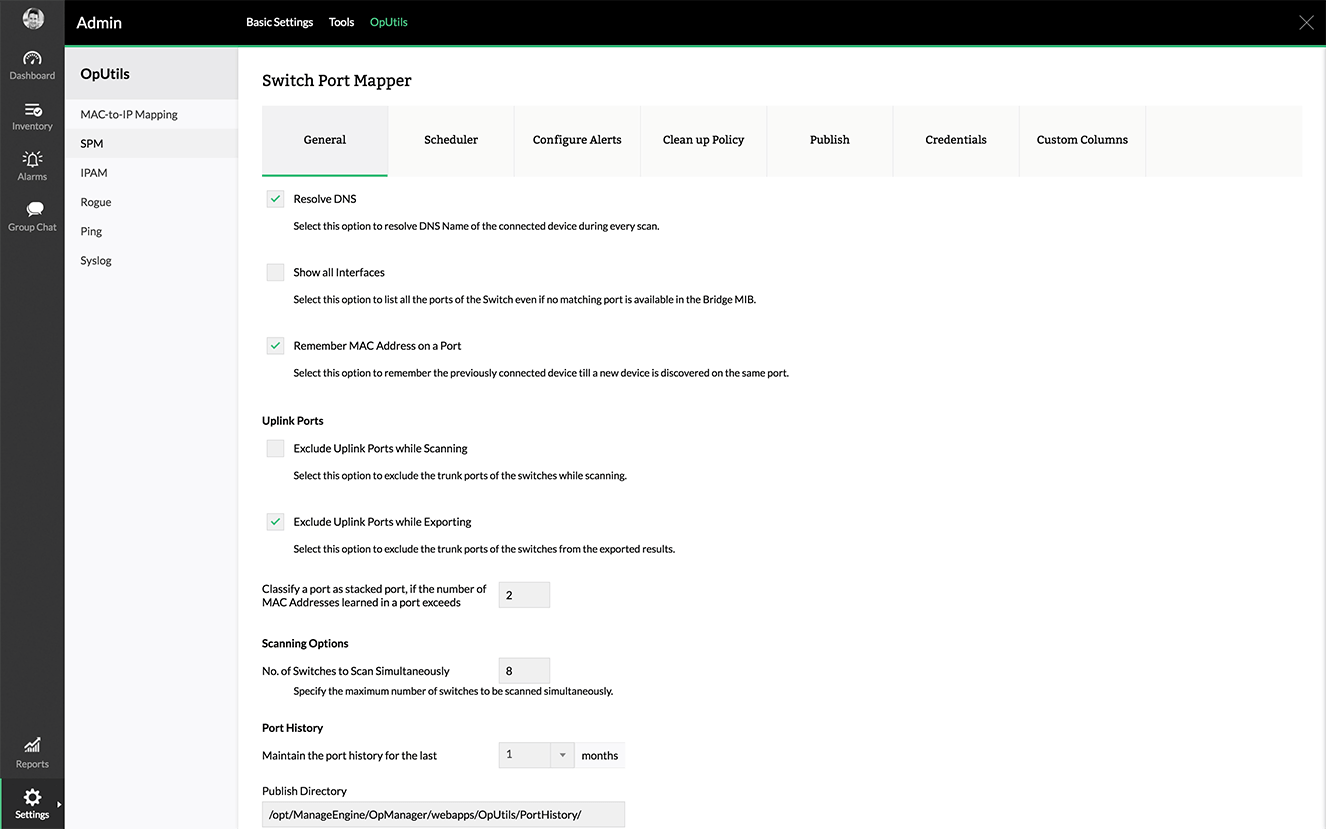This screenshot has width=1326, height=829.
Task: Enable Exclude Uplink Ports while Scanning
Action: (x=275, y=449)
